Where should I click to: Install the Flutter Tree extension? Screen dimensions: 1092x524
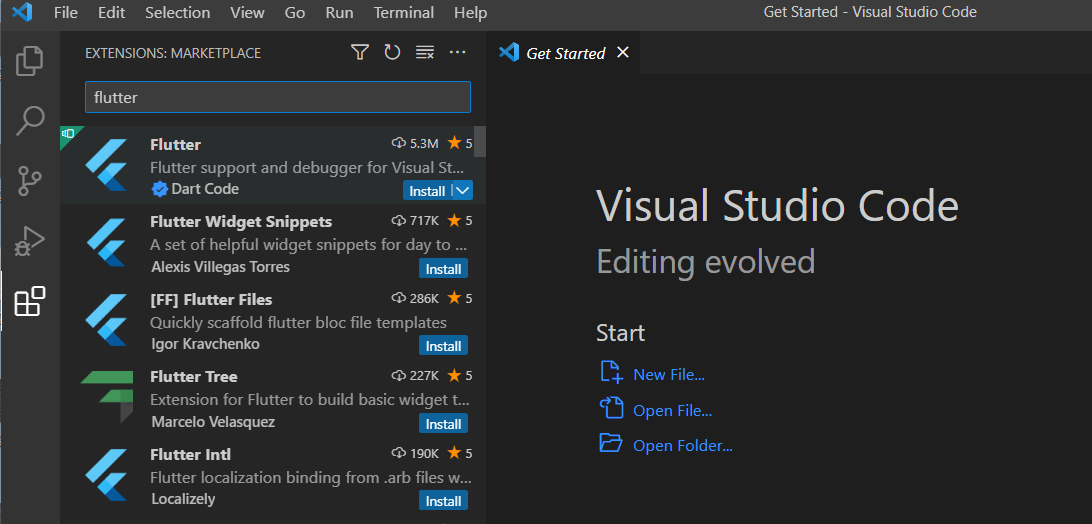[x=444, y=424]
